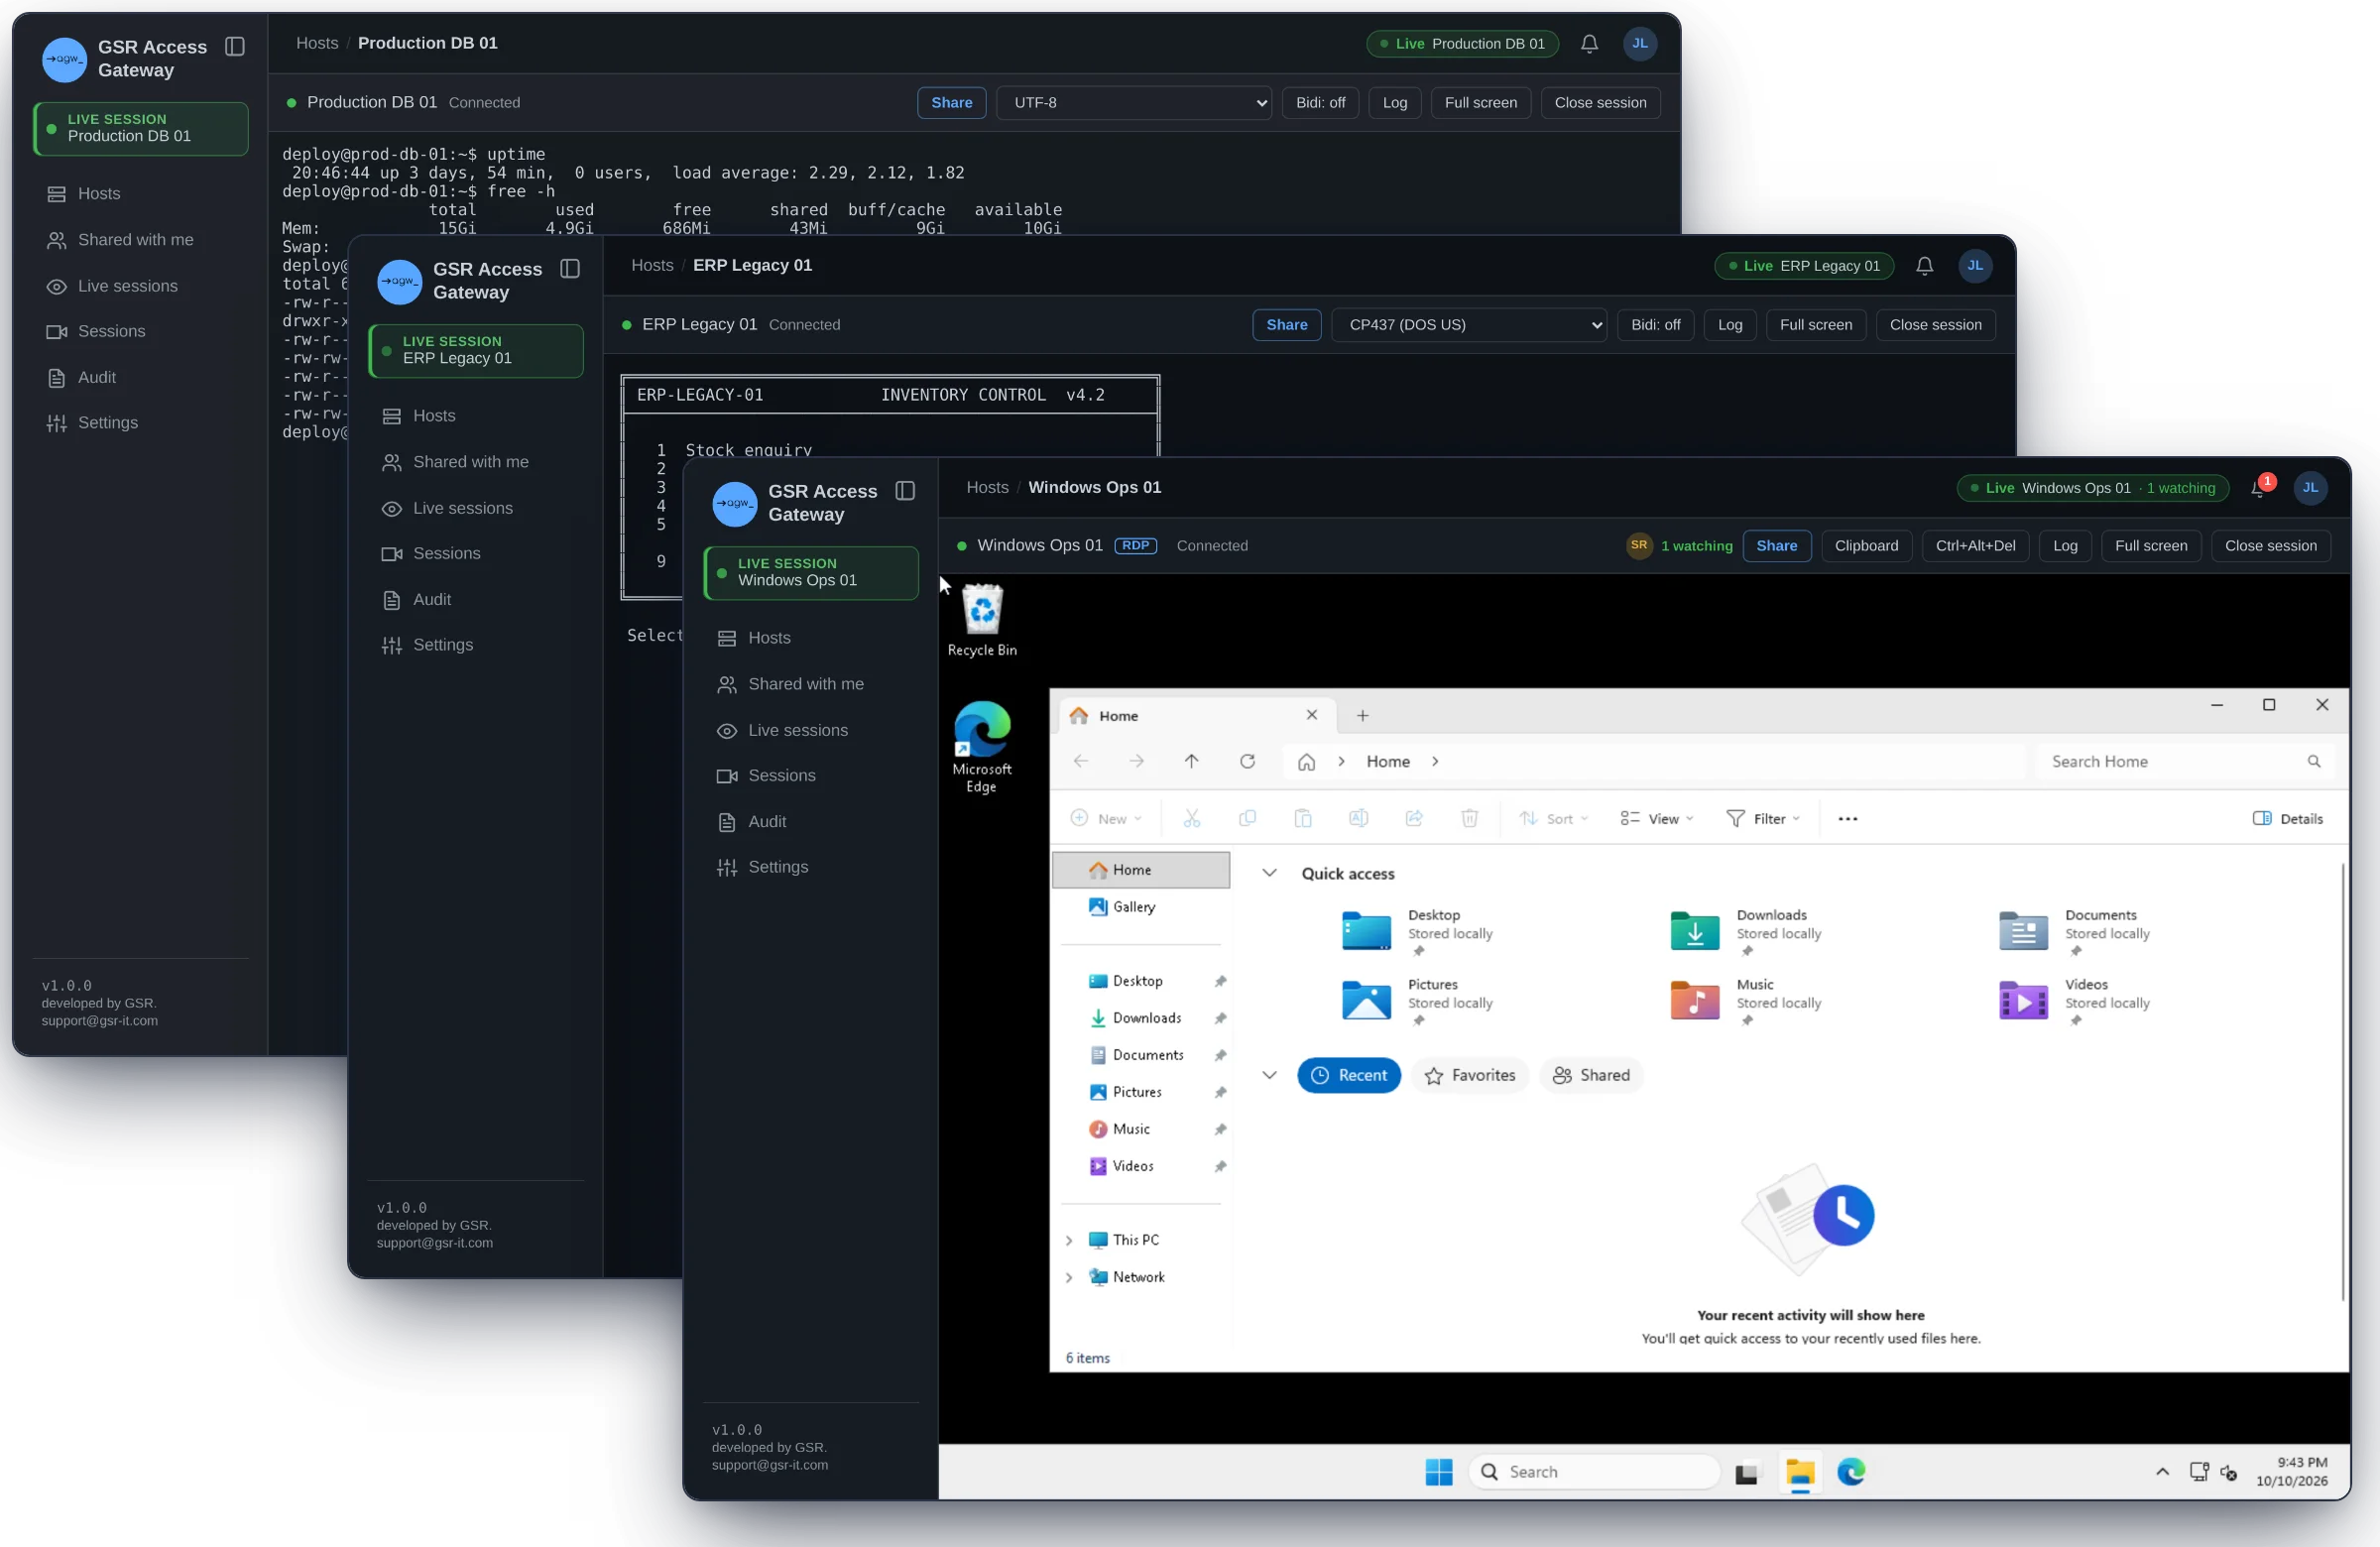Expand Network tree node
The width and height of the screenshot is (2380, 1547).
click(1069, 1278)
